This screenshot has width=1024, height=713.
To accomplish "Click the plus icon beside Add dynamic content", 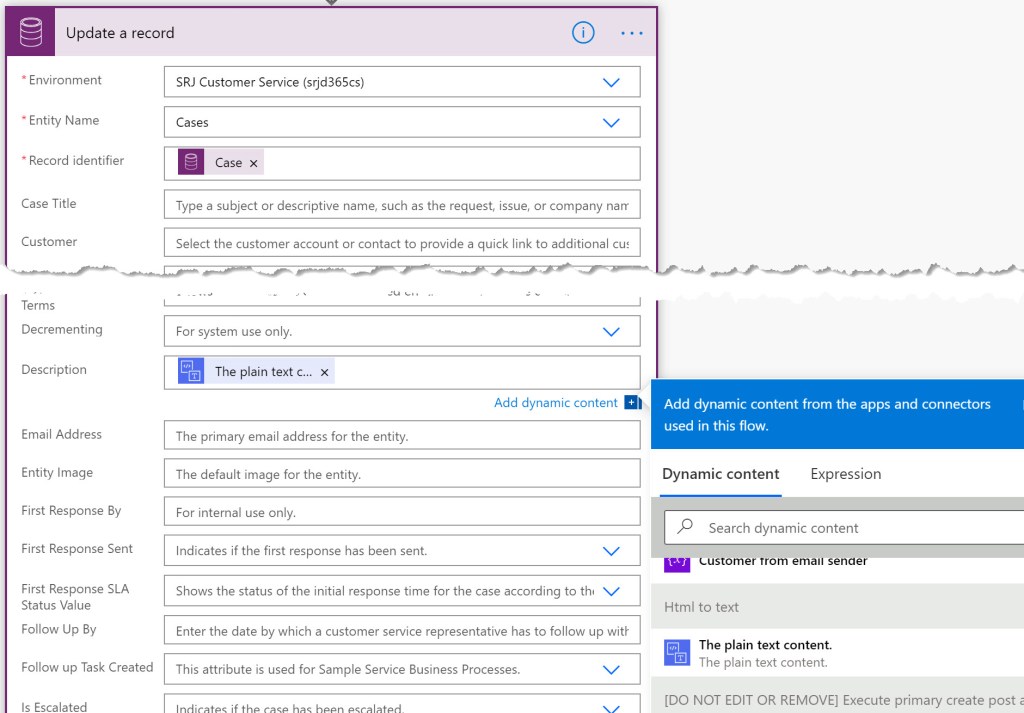I will 632,403.
